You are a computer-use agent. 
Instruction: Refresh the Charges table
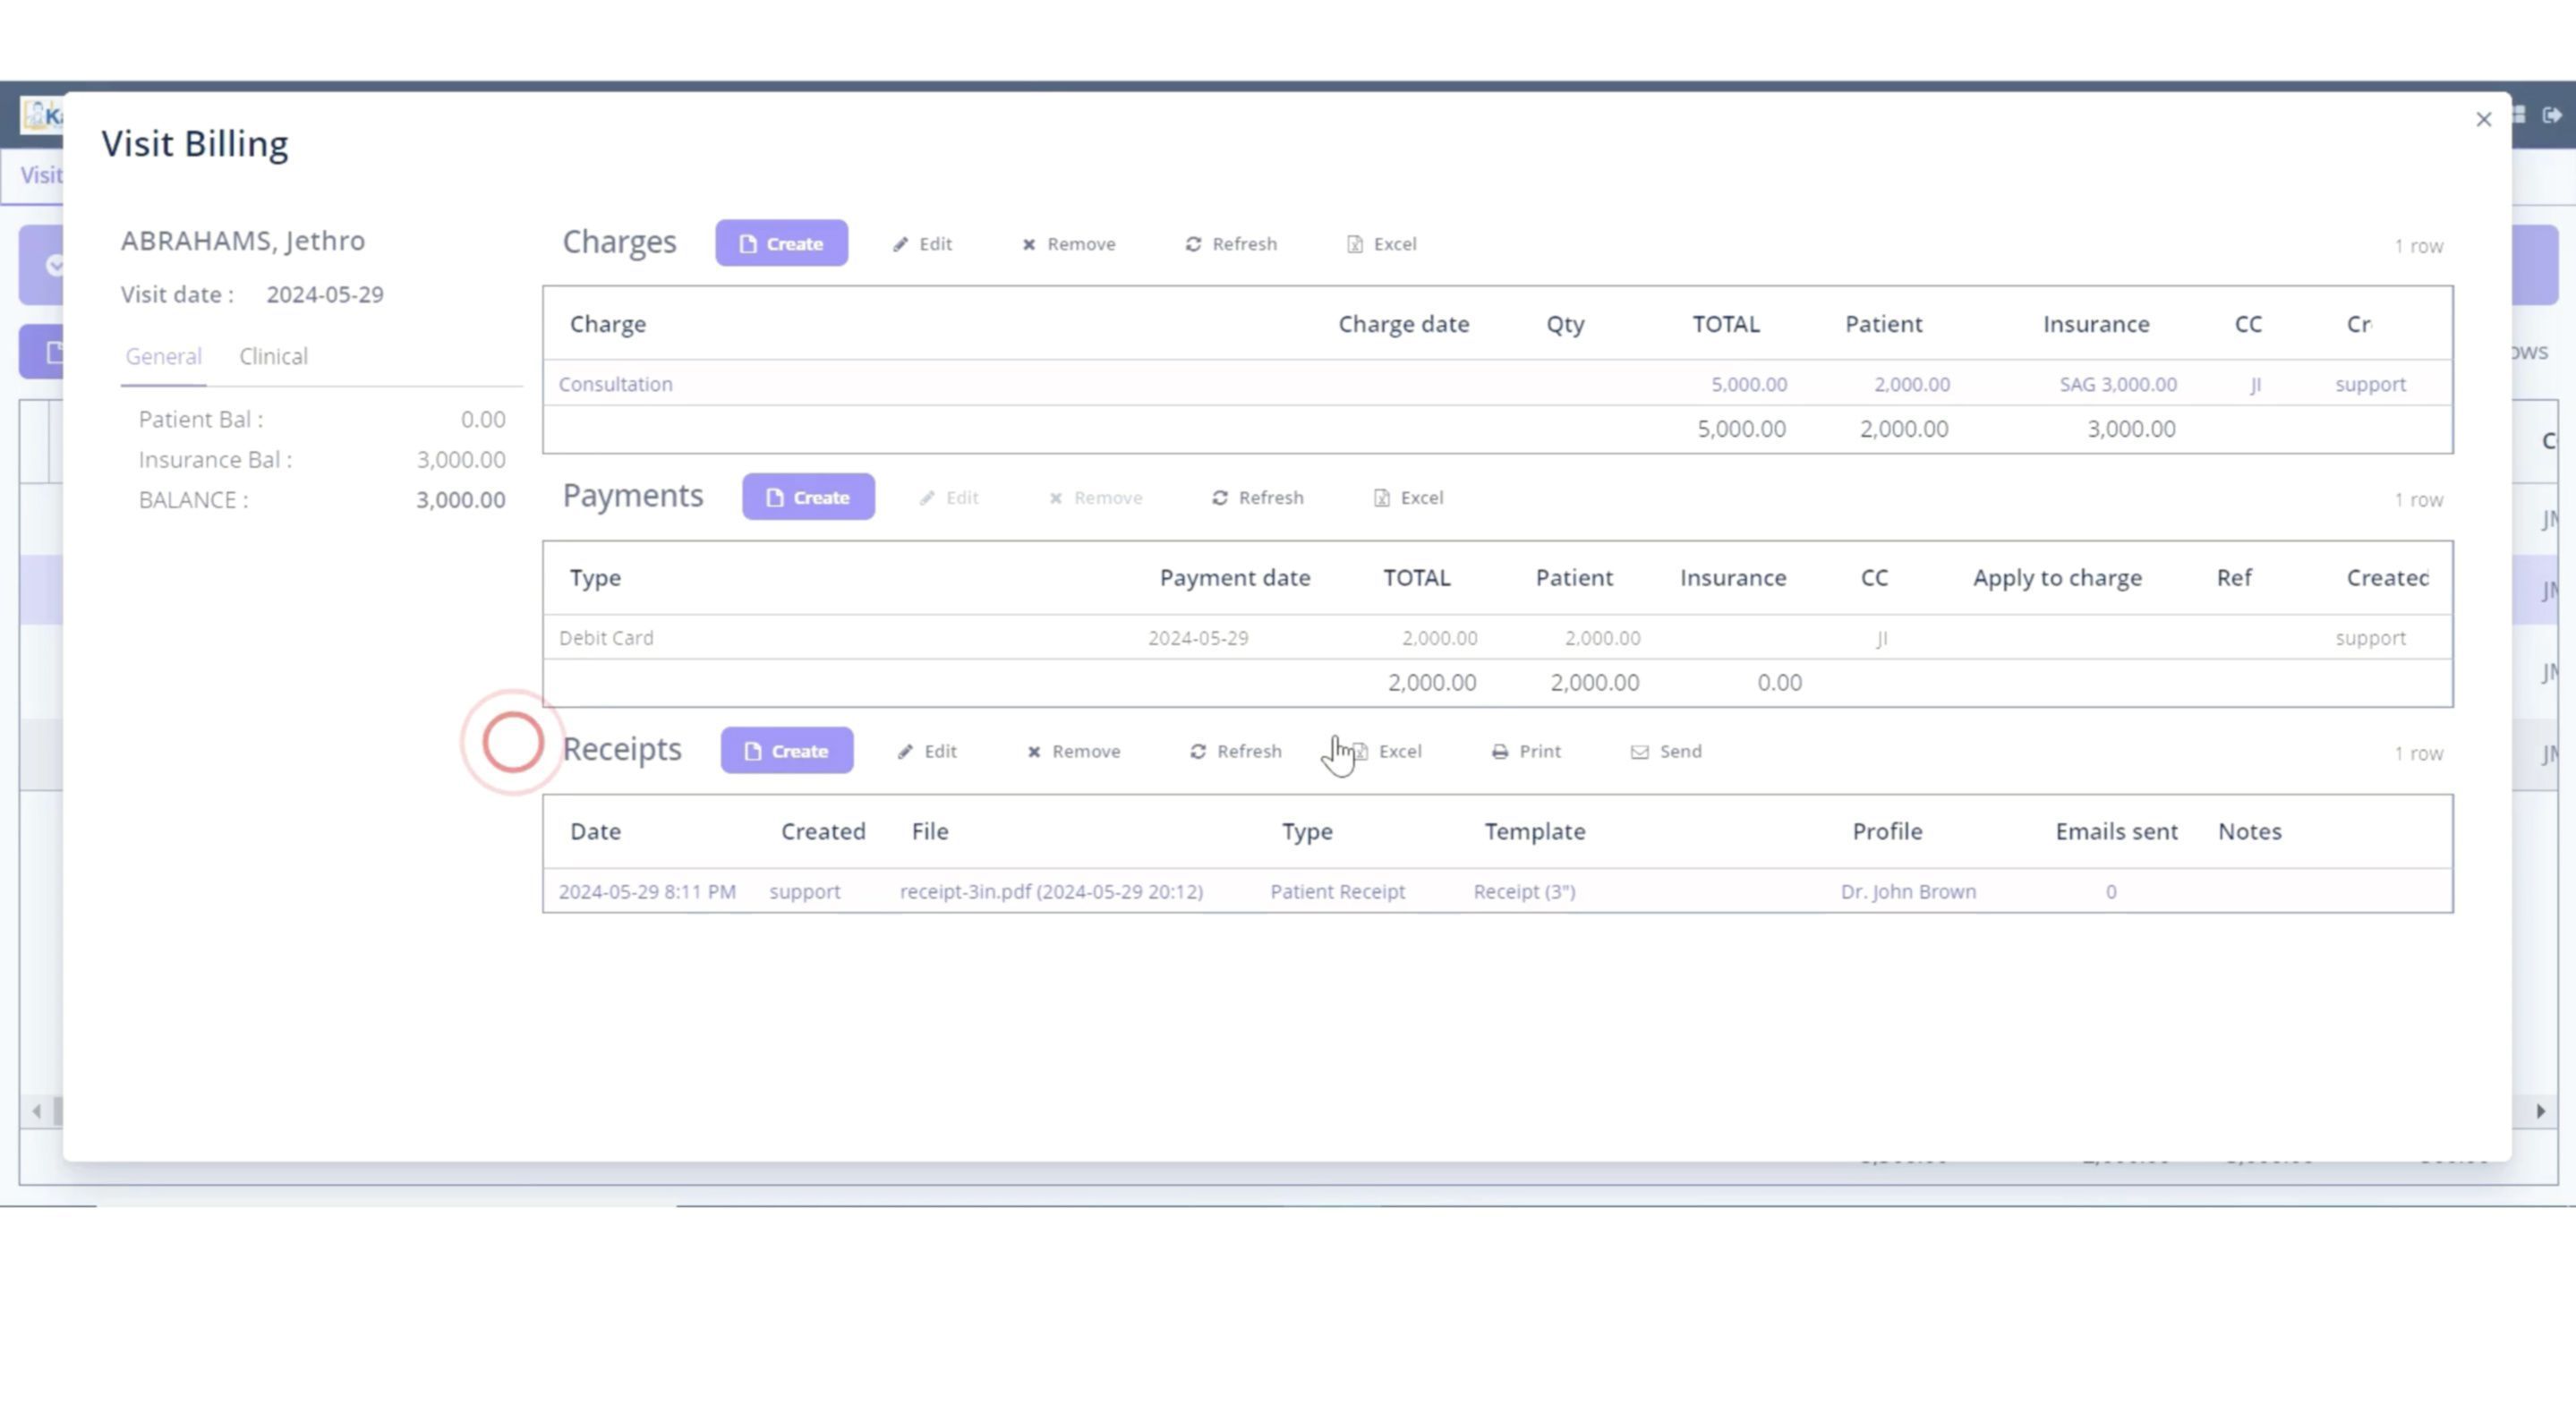[1231, 244]
